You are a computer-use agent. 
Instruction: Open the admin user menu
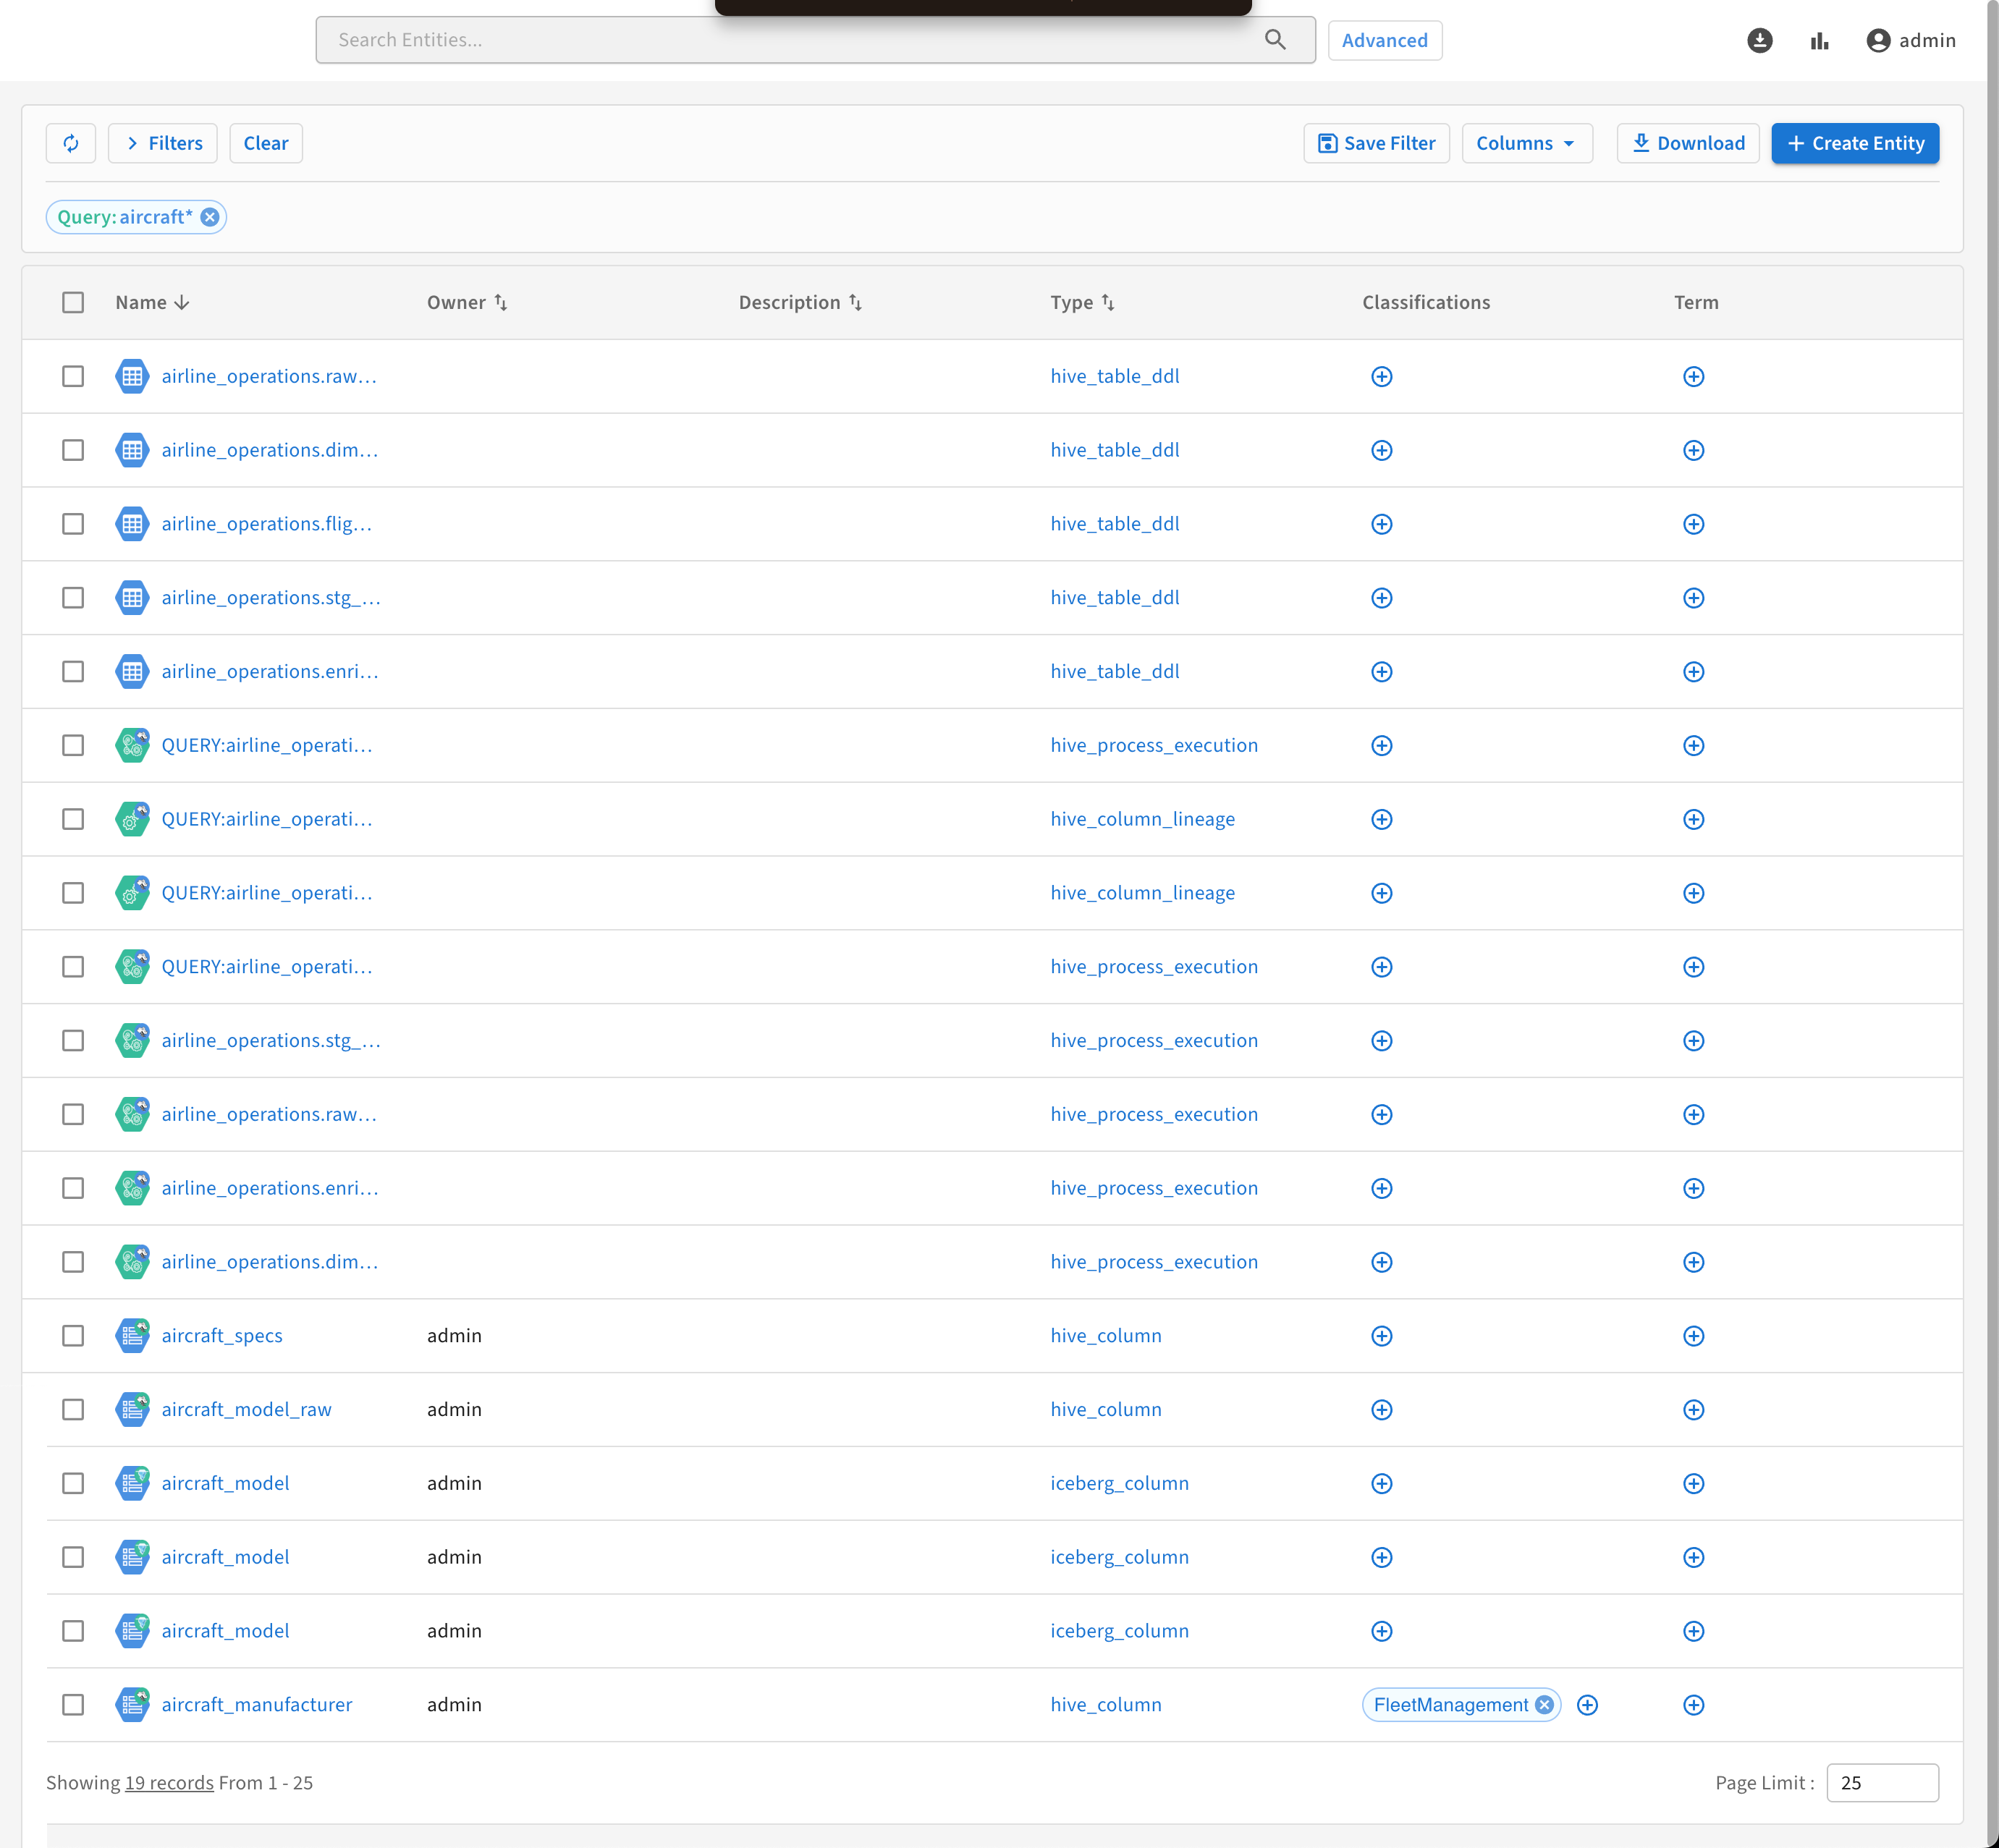click(x=1910, y=40)
